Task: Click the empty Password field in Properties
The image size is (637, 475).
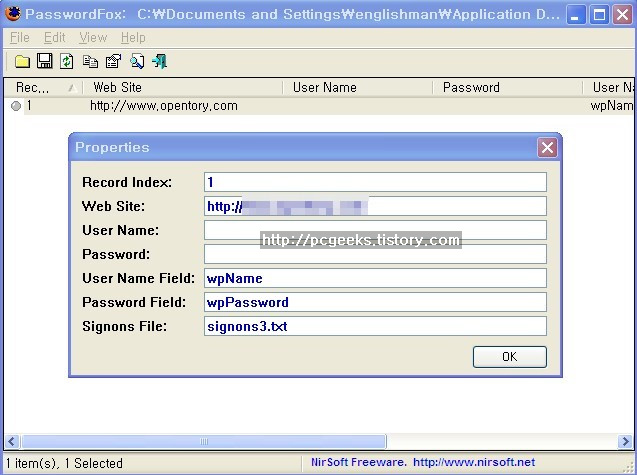Action: (375, 254)
